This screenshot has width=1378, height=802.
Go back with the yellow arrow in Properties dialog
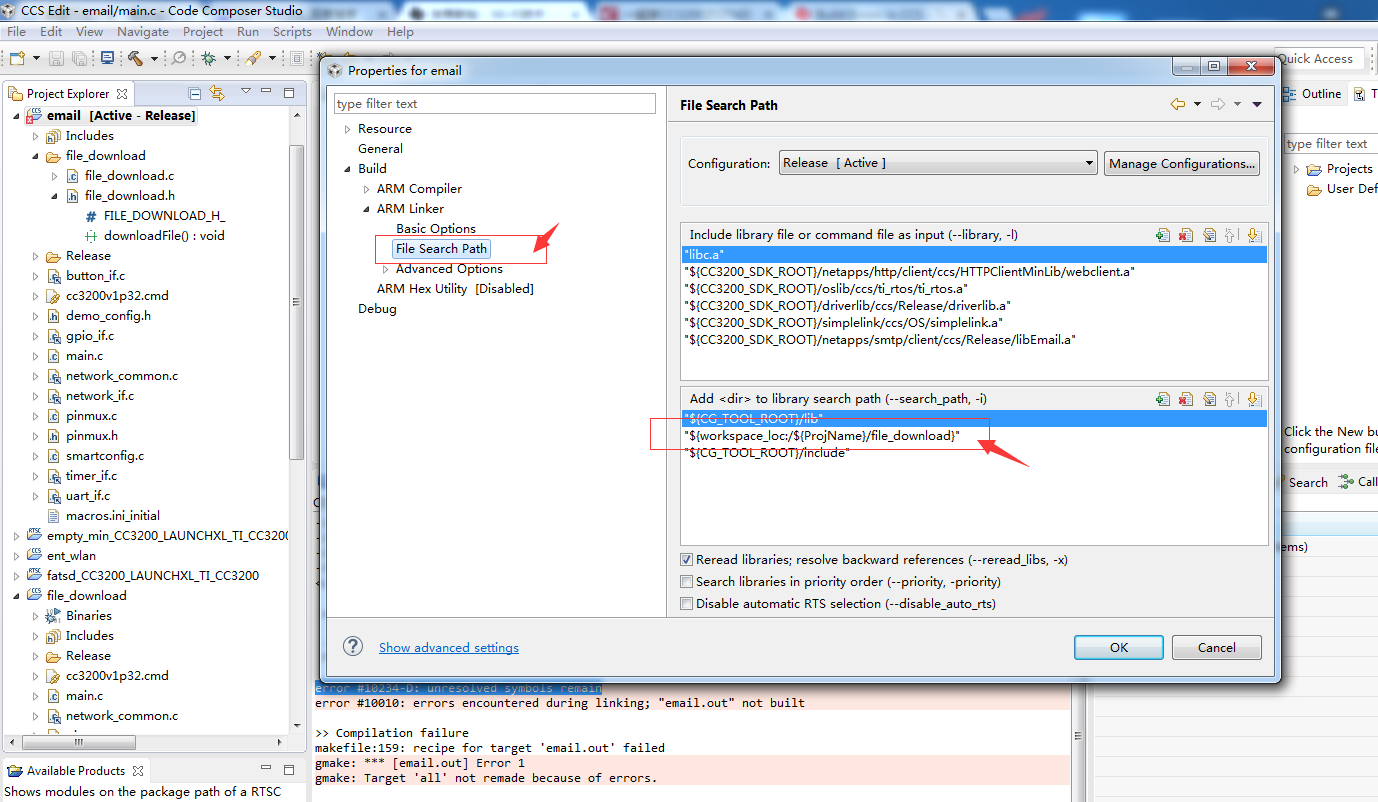pos(1178,104)
